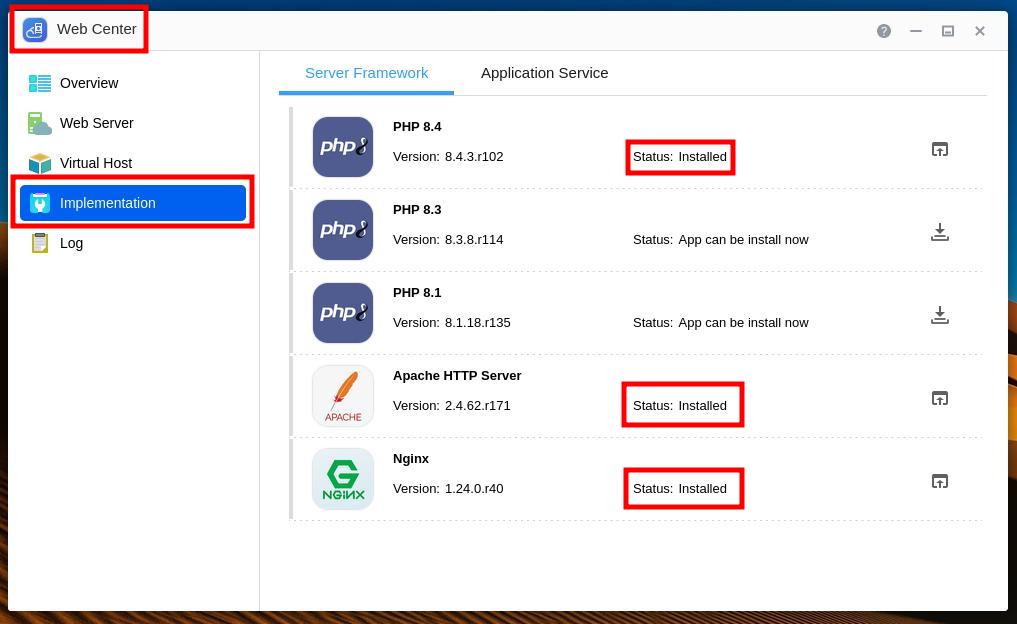Image resolution: width=1017 pixels, height=624 pixels.
Task: Install PHP 8.1 using the download icon
Action: pos(940,314)
